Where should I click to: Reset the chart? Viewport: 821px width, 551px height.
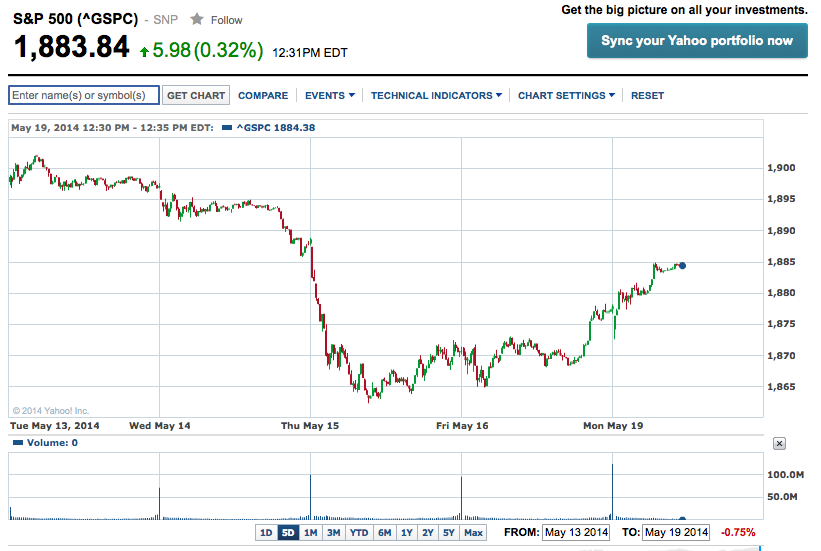coord(647,95)
